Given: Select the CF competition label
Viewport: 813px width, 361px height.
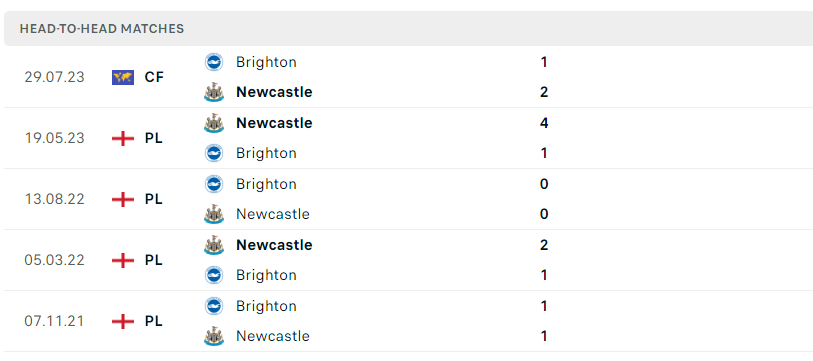Looking at the screenshot, I should pyautogui.click(x=154, y=77).
